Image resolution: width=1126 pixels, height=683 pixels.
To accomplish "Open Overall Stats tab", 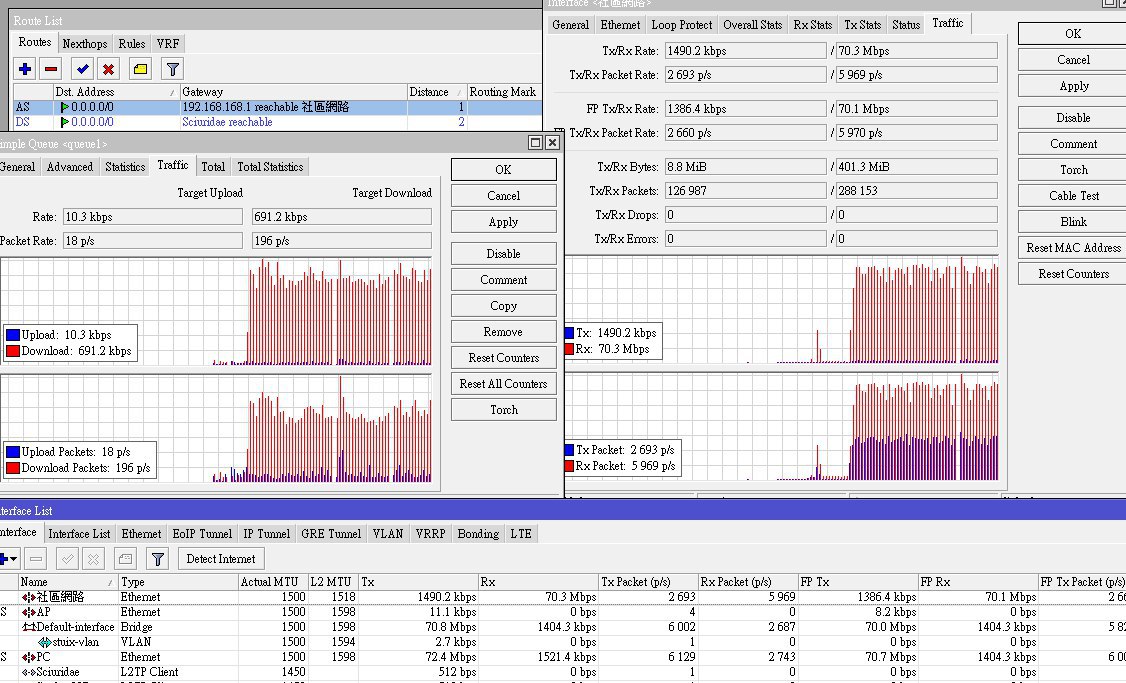I will click(x=753, y=24).
